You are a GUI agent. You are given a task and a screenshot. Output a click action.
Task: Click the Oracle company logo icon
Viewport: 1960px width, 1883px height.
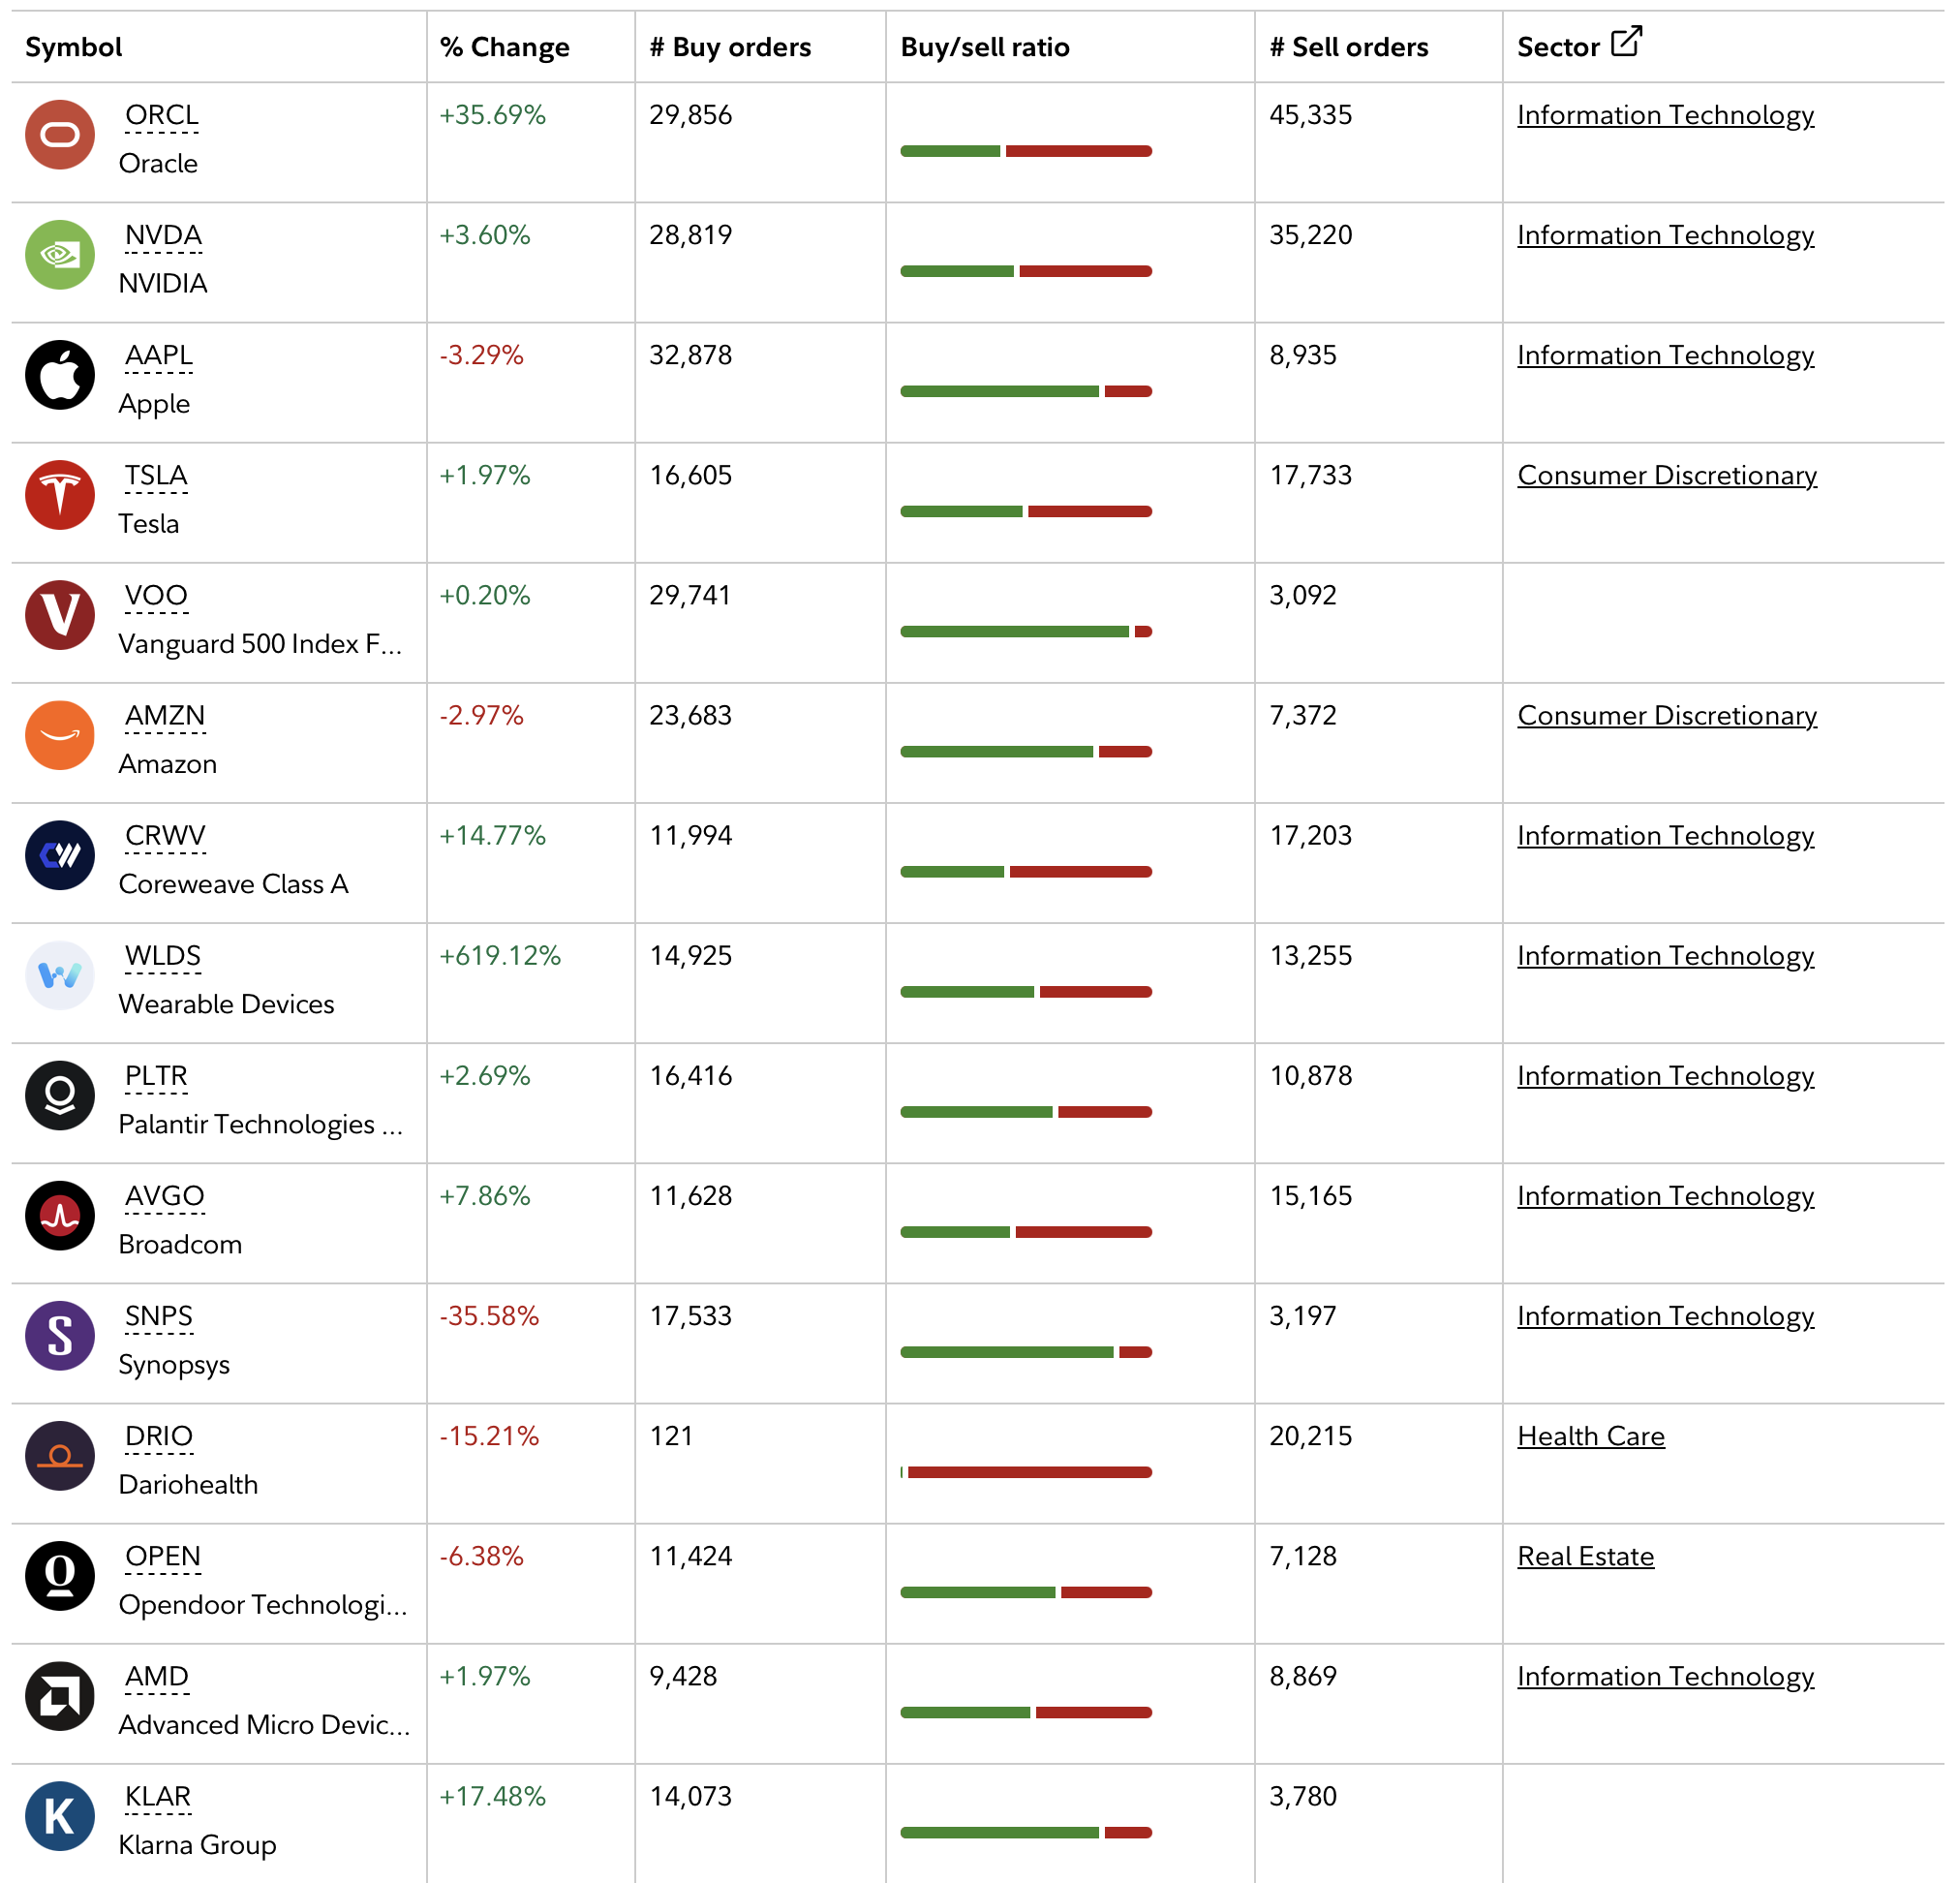[60, 135]
